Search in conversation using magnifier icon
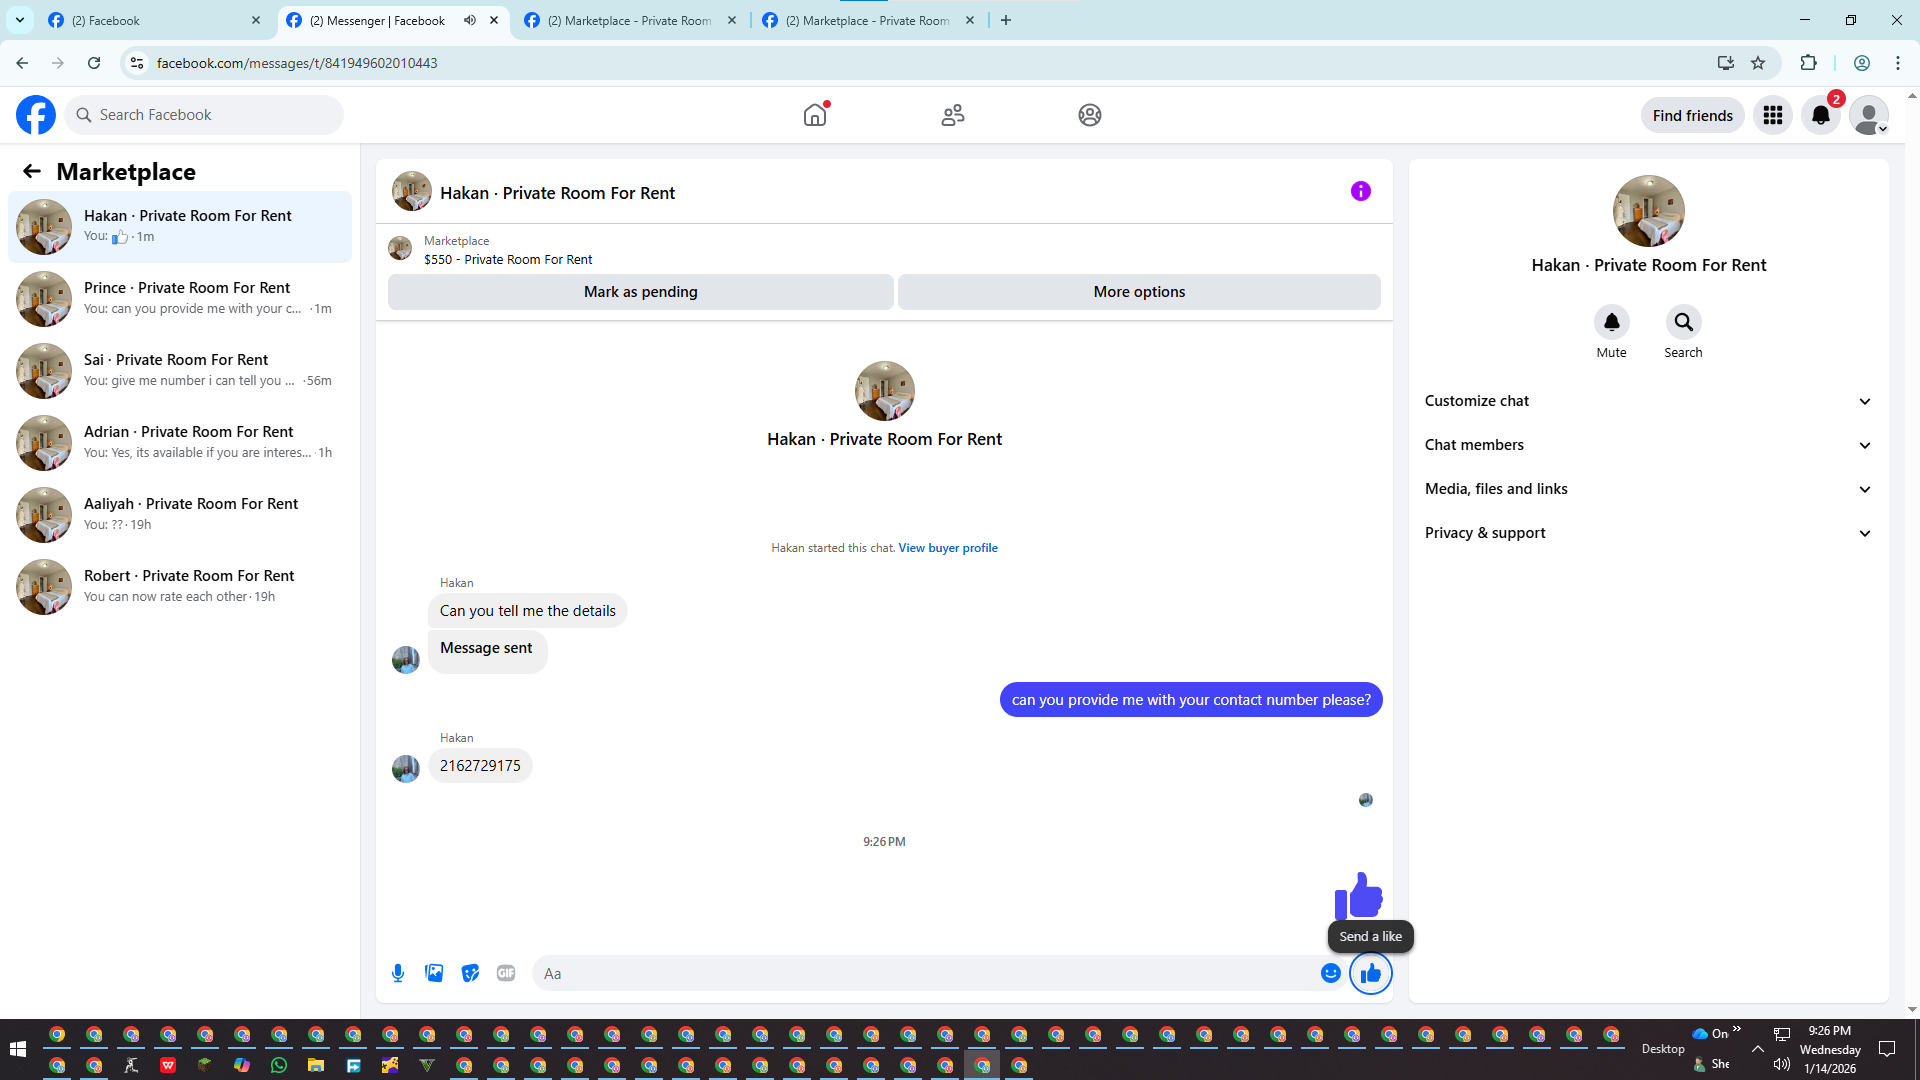 [x=1683, y=322]
